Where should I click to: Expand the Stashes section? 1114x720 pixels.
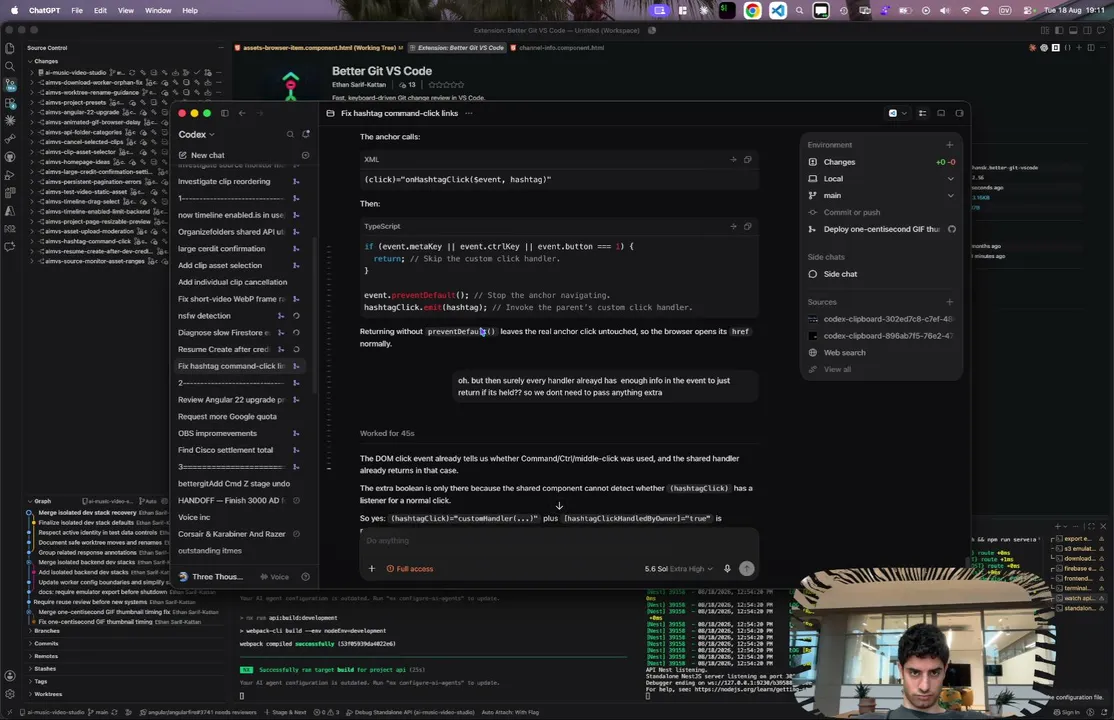(41, 669)
